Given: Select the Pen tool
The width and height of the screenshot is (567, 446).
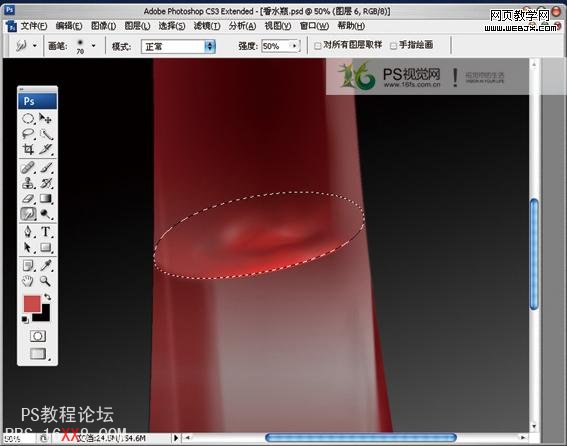Looking at the screenshot, I should click(x=28, y=232).
